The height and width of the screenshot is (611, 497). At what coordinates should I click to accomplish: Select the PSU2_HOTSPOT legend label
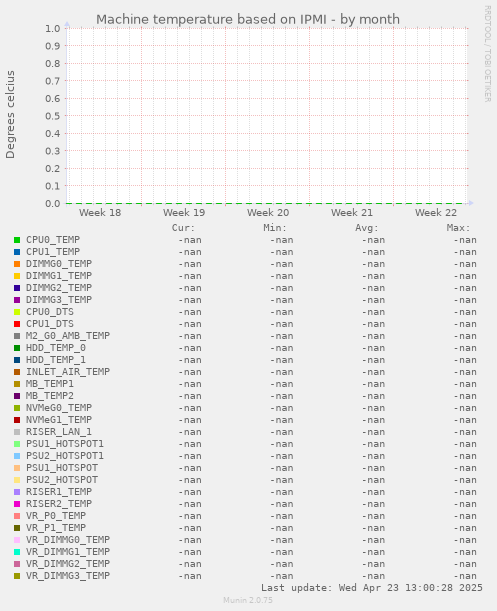pos(62,480)
